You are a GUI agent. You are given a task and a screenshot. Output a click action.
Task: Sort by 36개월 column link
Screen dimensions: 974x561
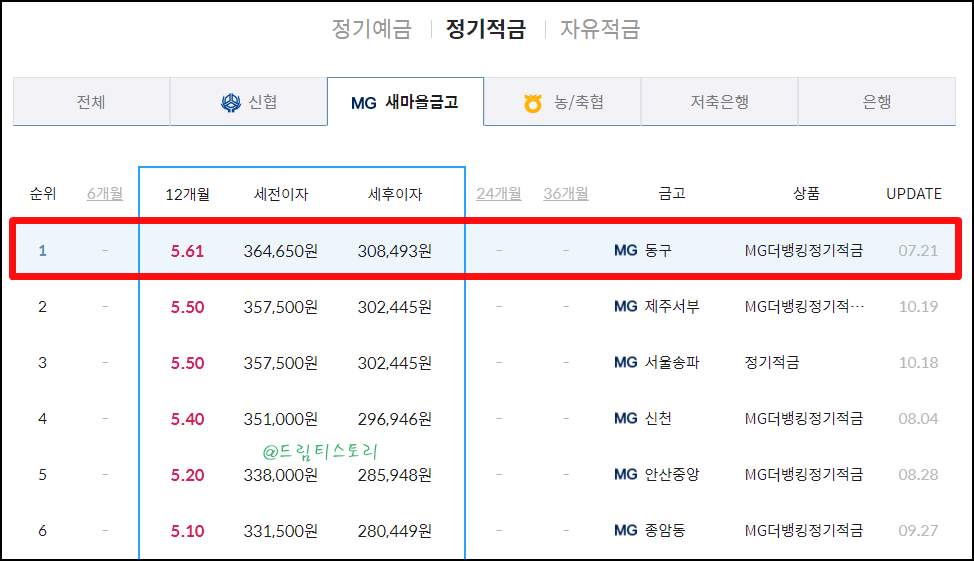[x=566, y=194]
